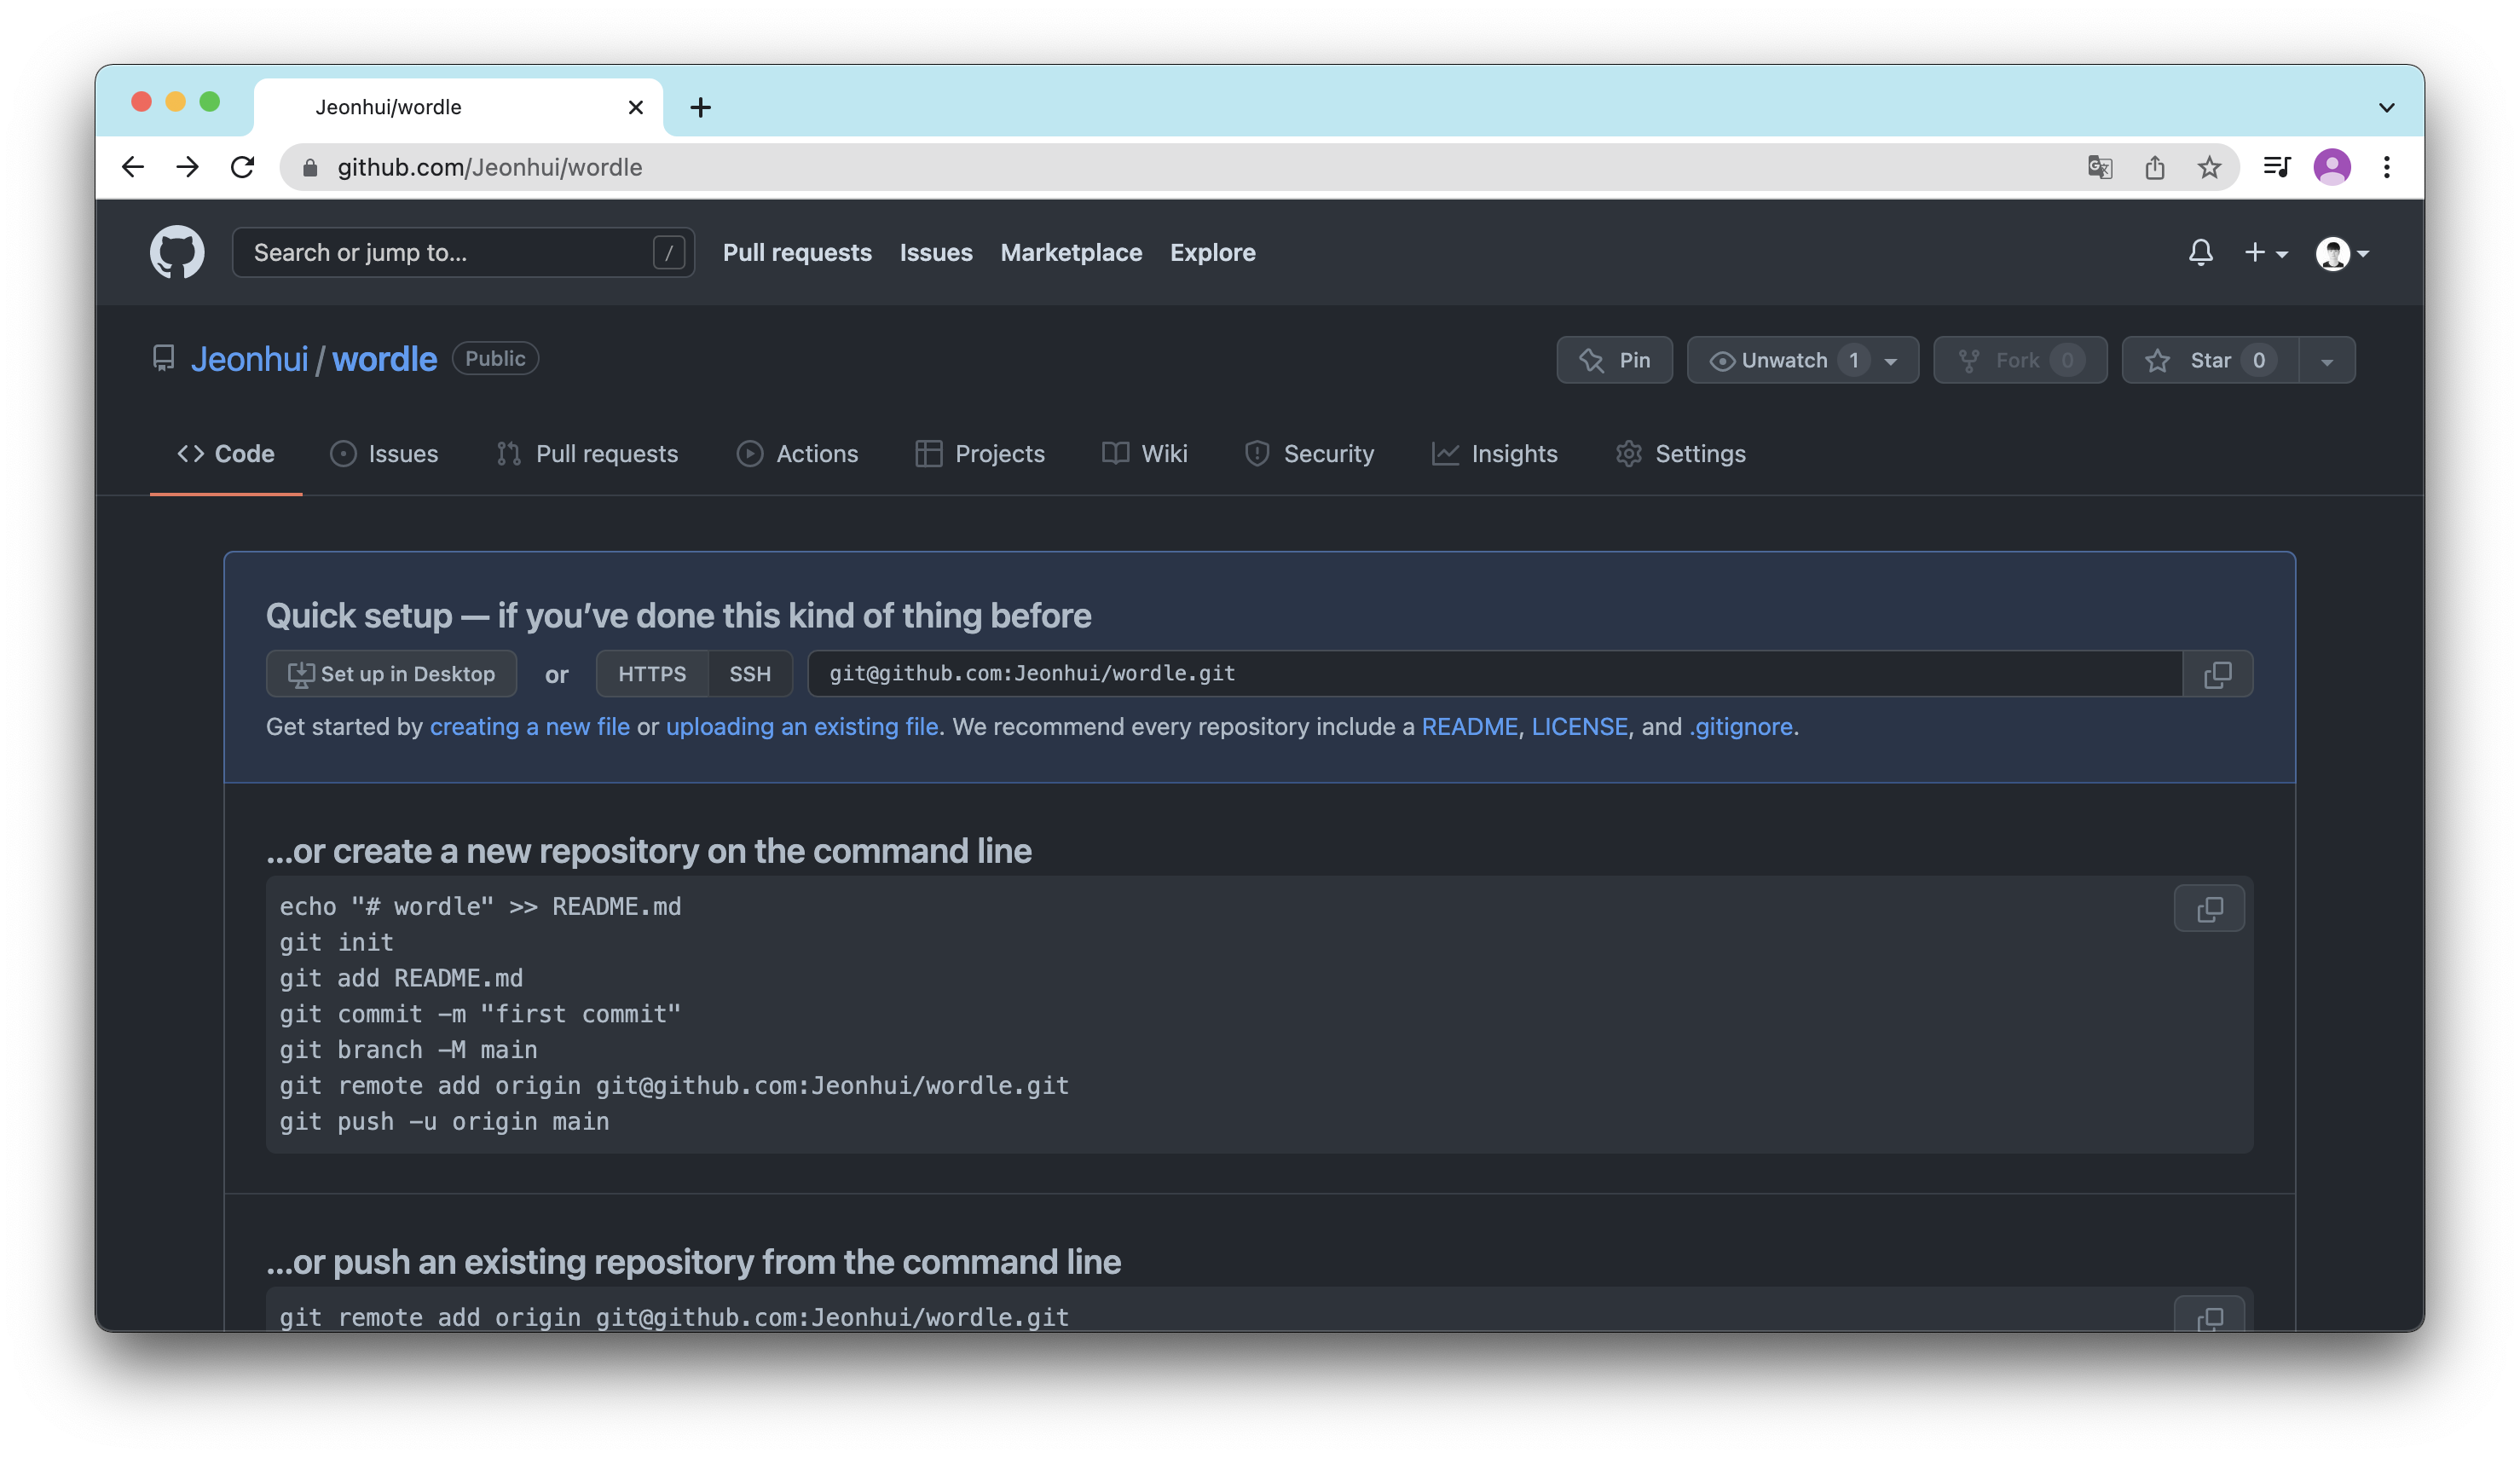Go to Explore

pos(1213,253)
